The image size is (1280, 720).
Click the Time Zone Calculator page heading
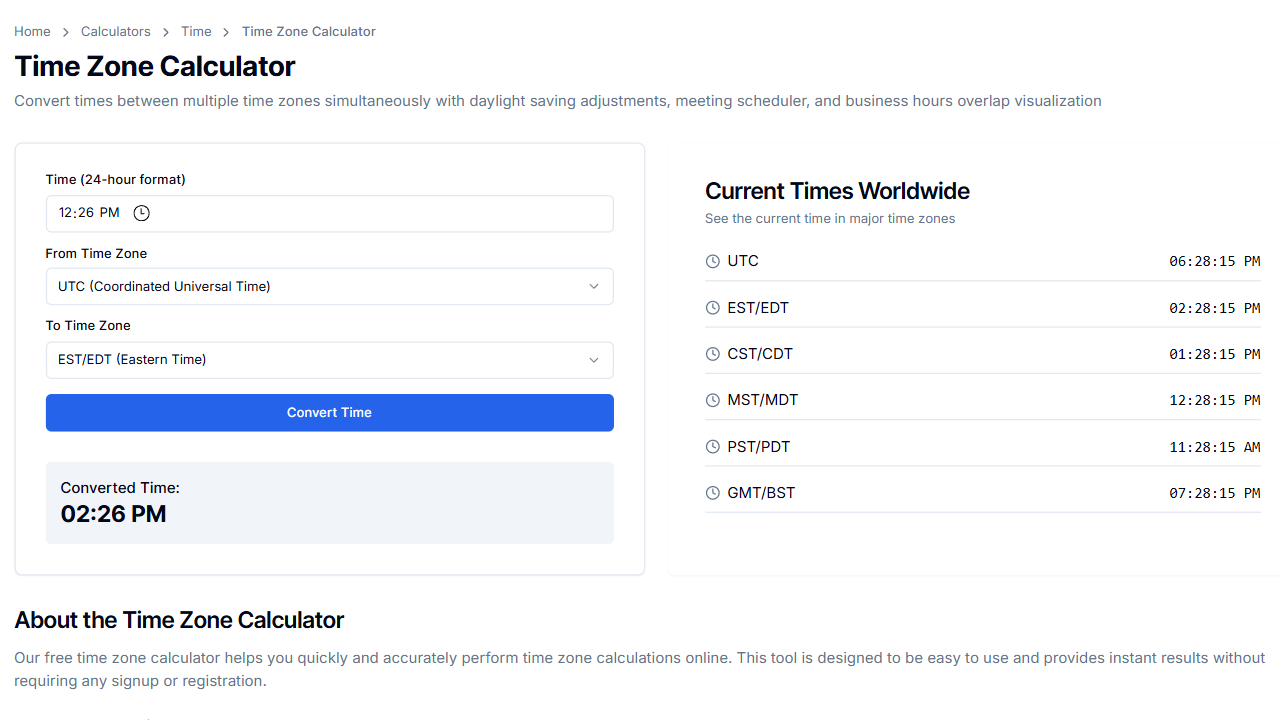tap(154, 66)
